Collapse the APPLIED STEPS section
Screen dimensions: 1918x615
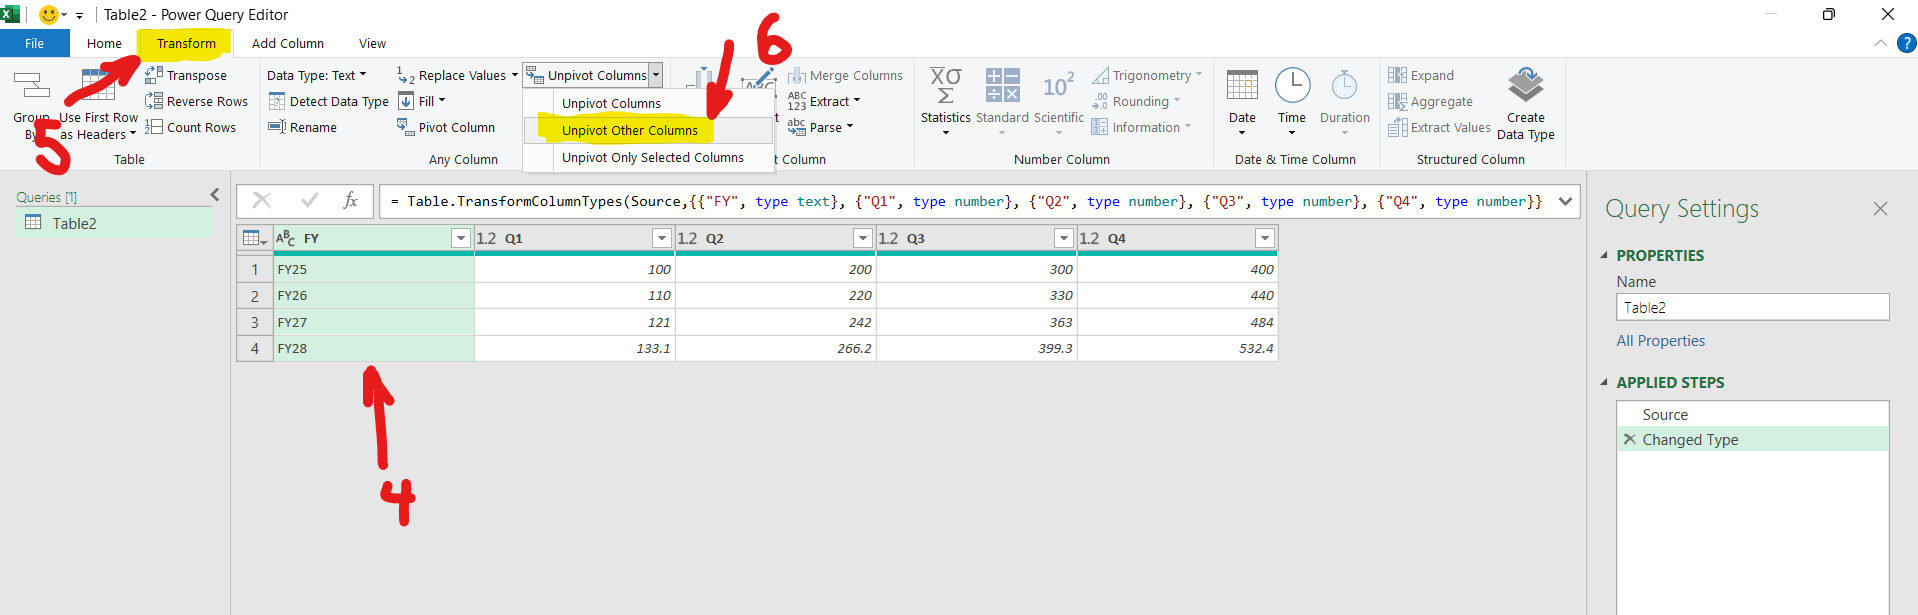(1604, 382)
